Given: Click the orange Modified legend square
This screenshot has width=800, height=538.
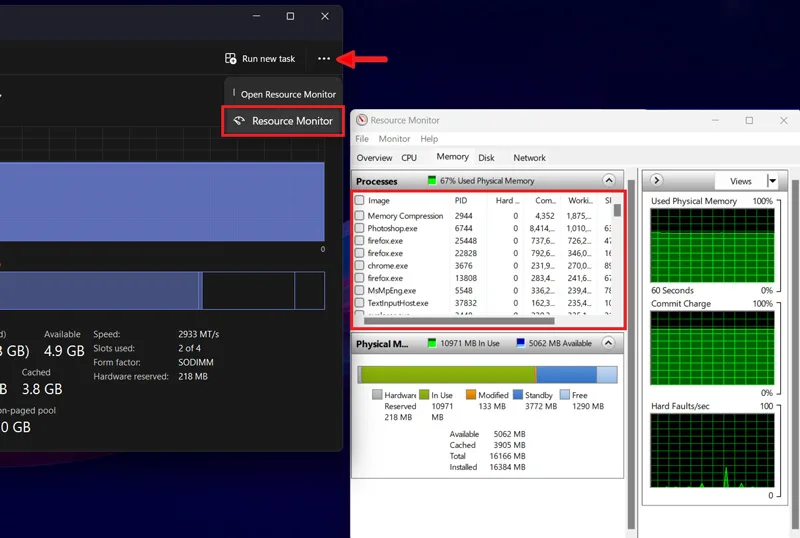Looking at the screenshot, I should coord(471,395).
